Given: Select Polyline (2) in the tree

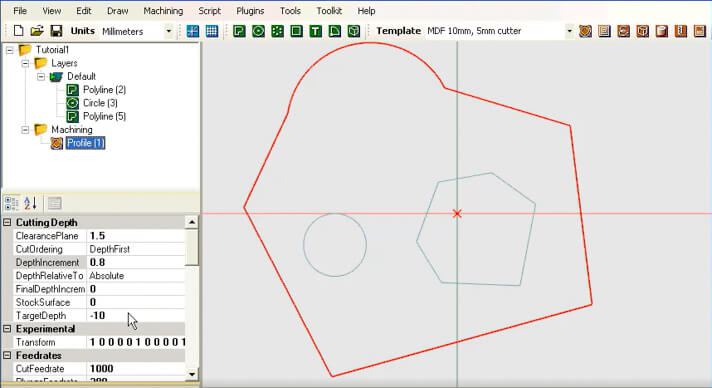Looking at the screenshot, I should 104,90.
